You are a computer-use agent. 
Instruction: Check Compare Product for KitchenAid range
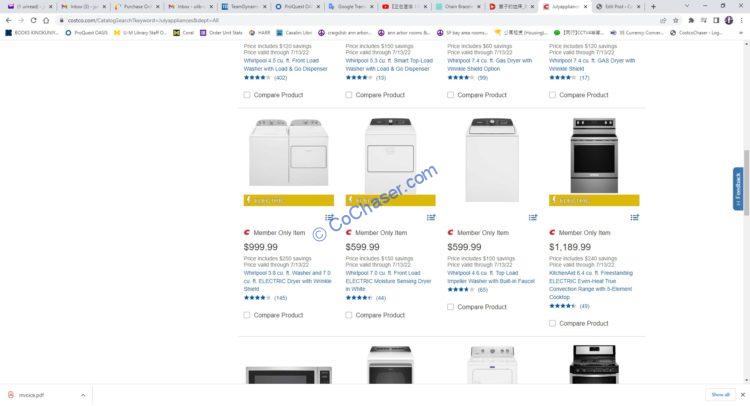point(553,323)
